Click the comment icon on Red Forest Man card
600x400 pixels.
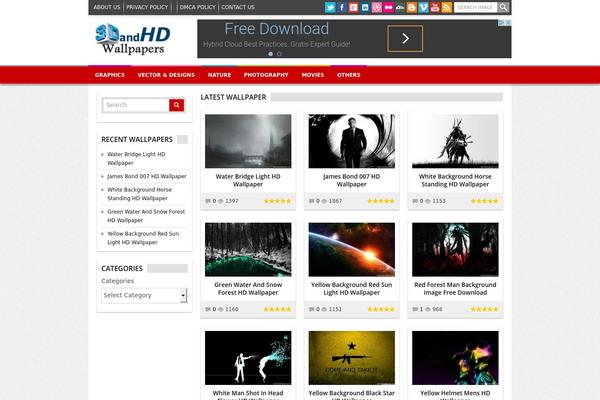[x=415, y=309]
